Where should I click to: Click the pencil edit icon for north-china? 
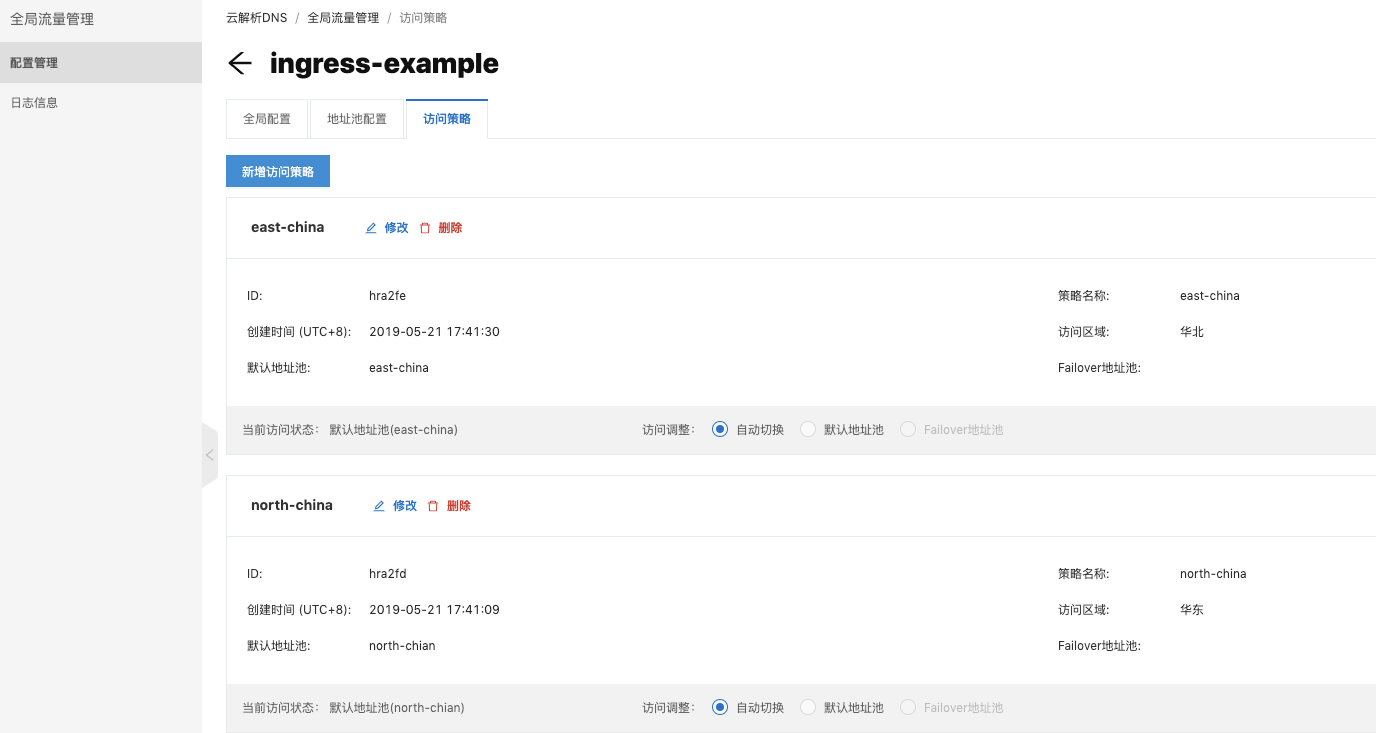click(379, 506)
